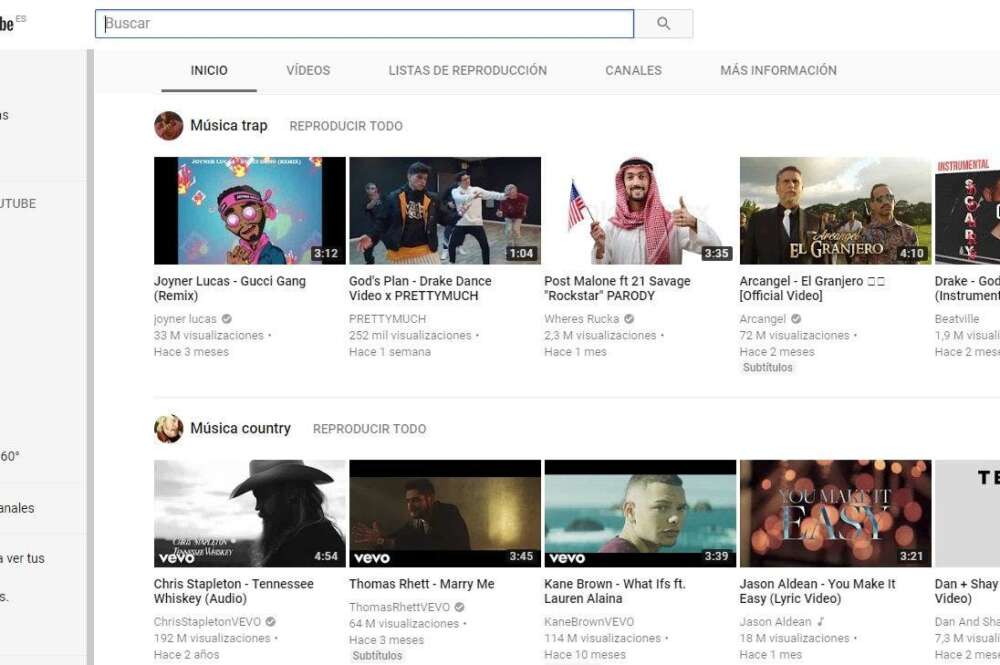The width and height of the screenshot is (1000, 665).
Task: Open the Música country section title
Action: 240,428
